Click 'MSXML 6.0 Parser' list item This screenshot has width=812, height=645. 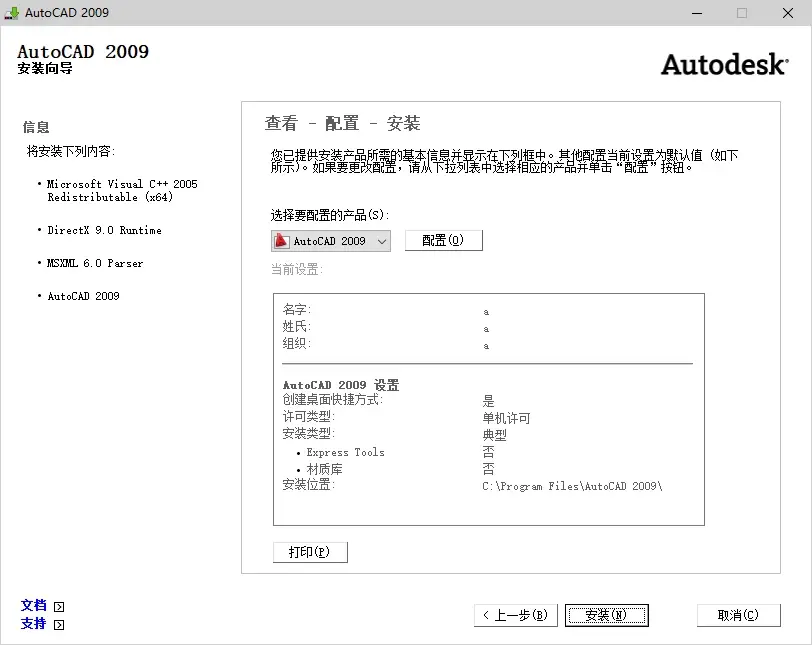(x=95, y=263)
